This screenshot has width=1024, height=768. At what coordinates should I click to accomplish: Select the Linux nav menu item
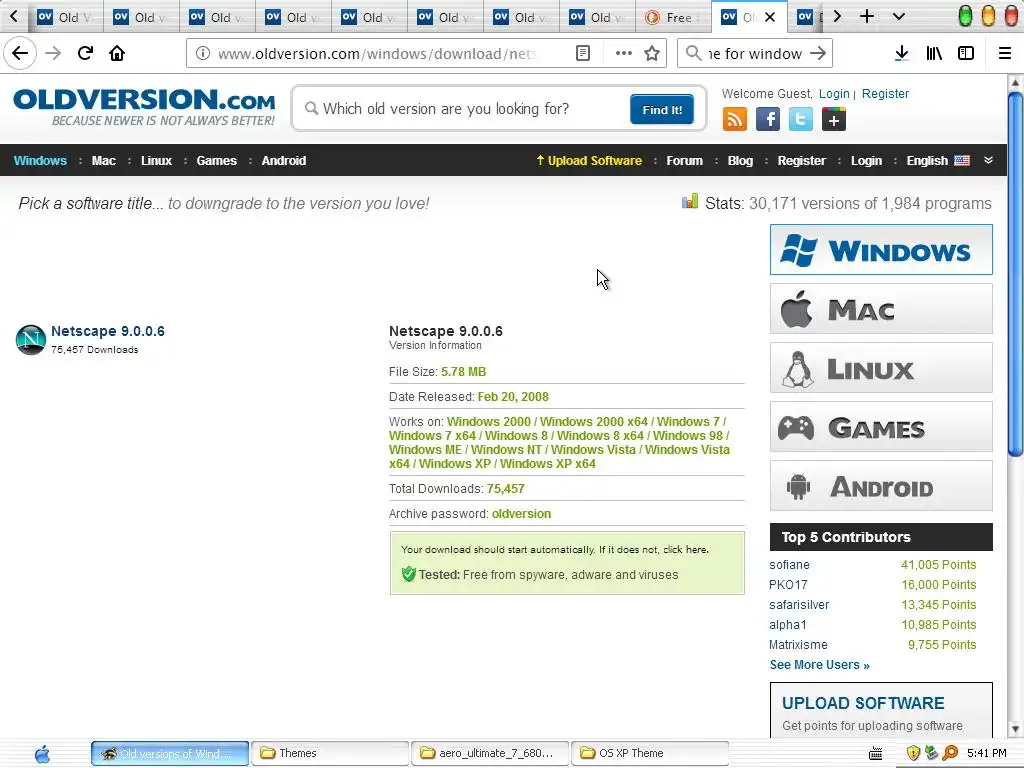coord(156,161)
